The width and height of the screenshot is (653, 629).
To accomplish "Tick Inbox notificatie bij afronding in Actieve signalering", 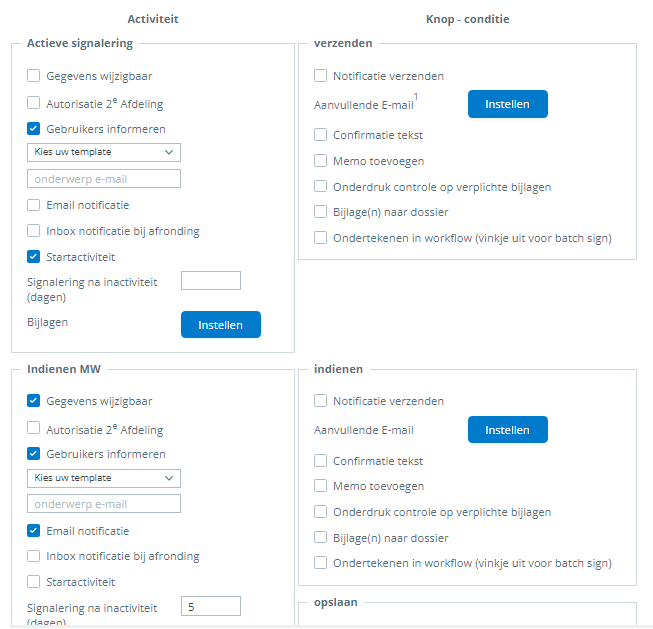I will 34,231.
